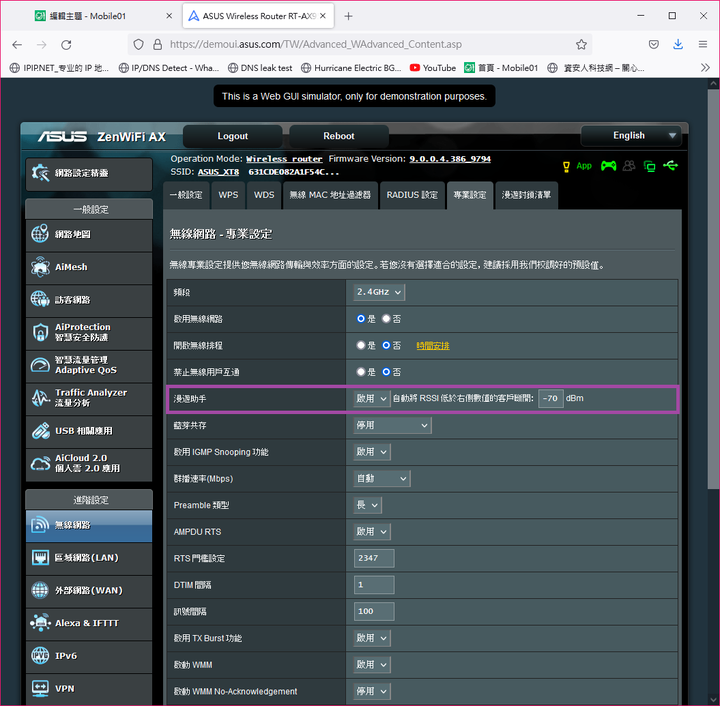The height and width of the screenshot is (706, 720).
Task: Click the RSSI -70 dBm field
Action: click(x=551, y=398)
